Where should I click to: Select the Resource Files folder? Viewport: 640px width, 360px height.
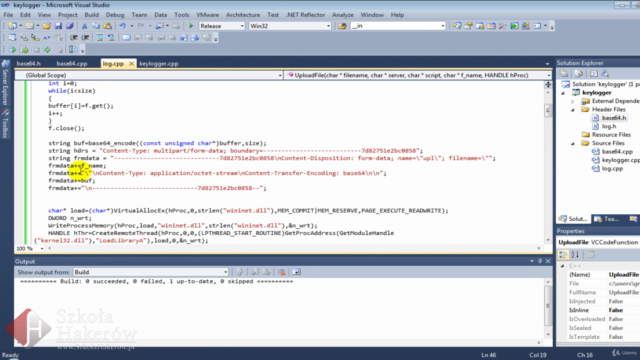point(611,135)
